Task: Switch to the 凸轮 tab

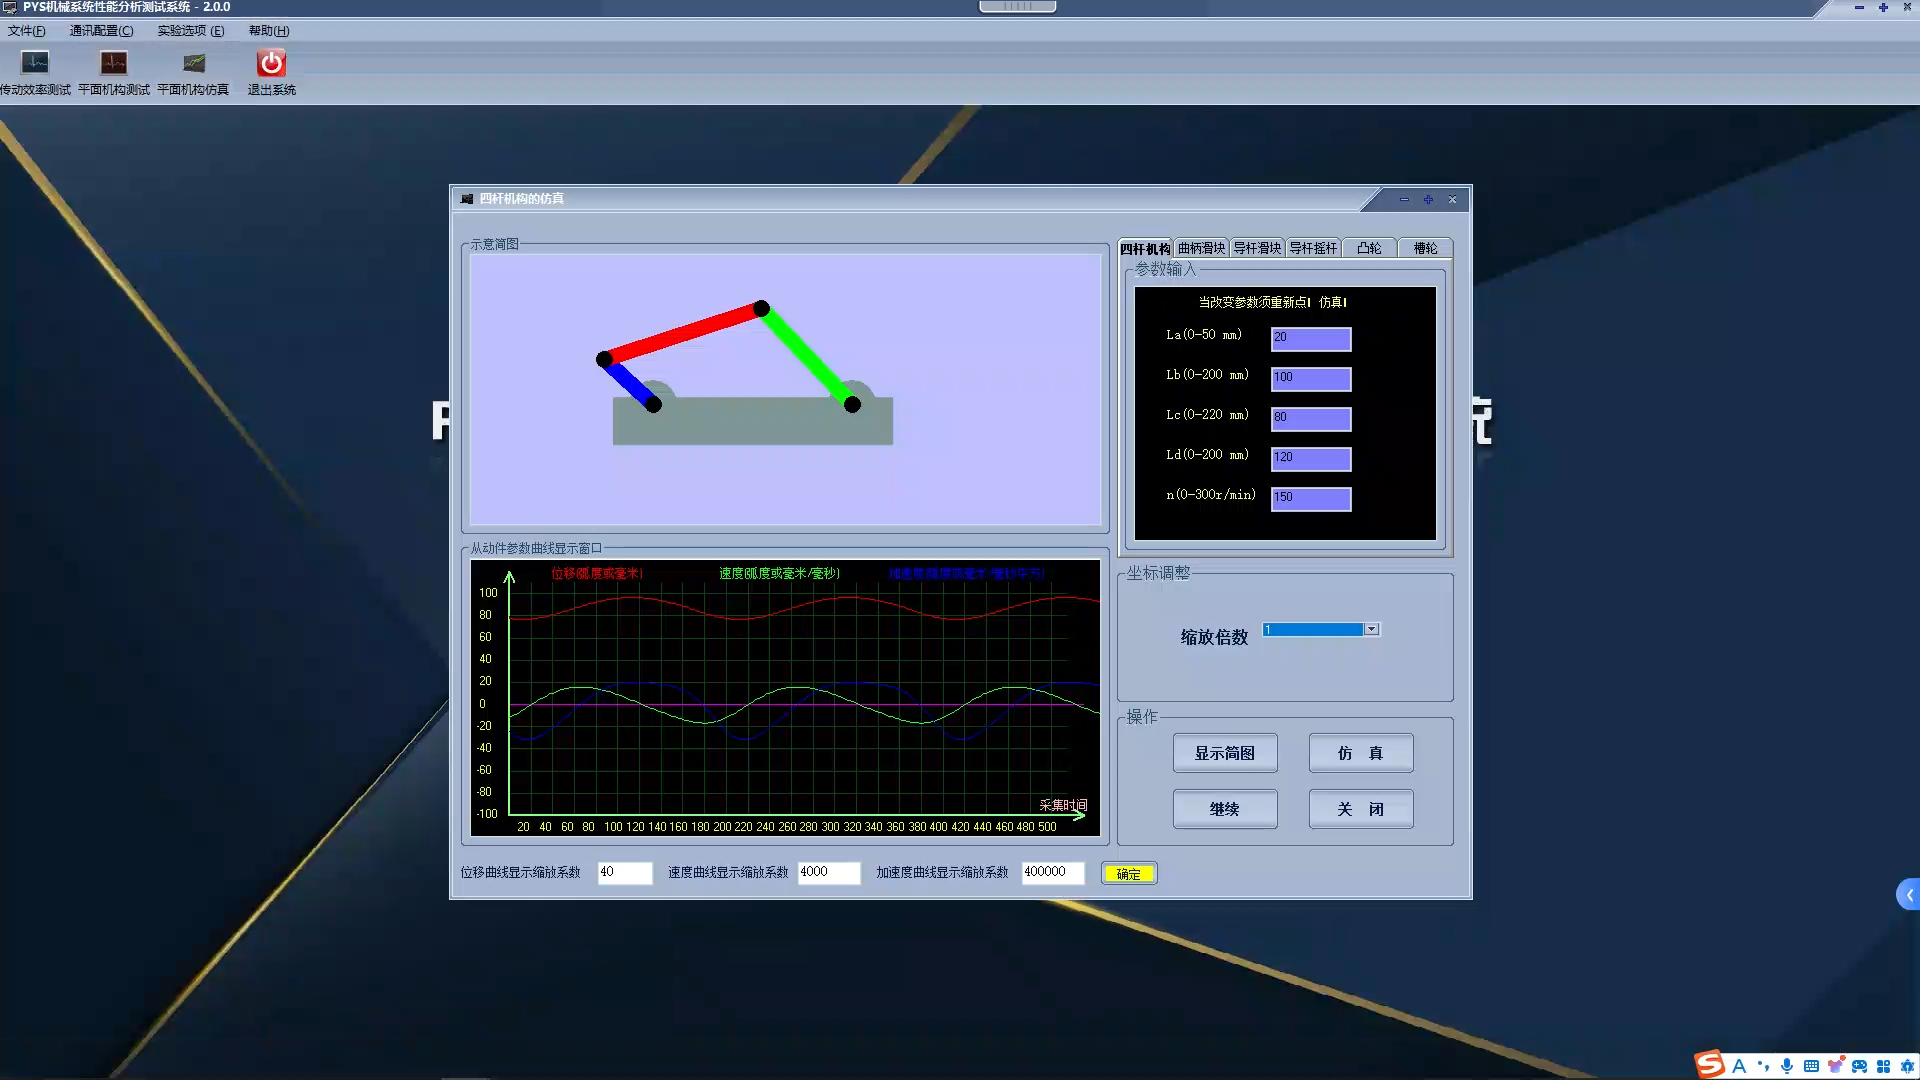Action: pyautogui.click(x=1369, y=248)
